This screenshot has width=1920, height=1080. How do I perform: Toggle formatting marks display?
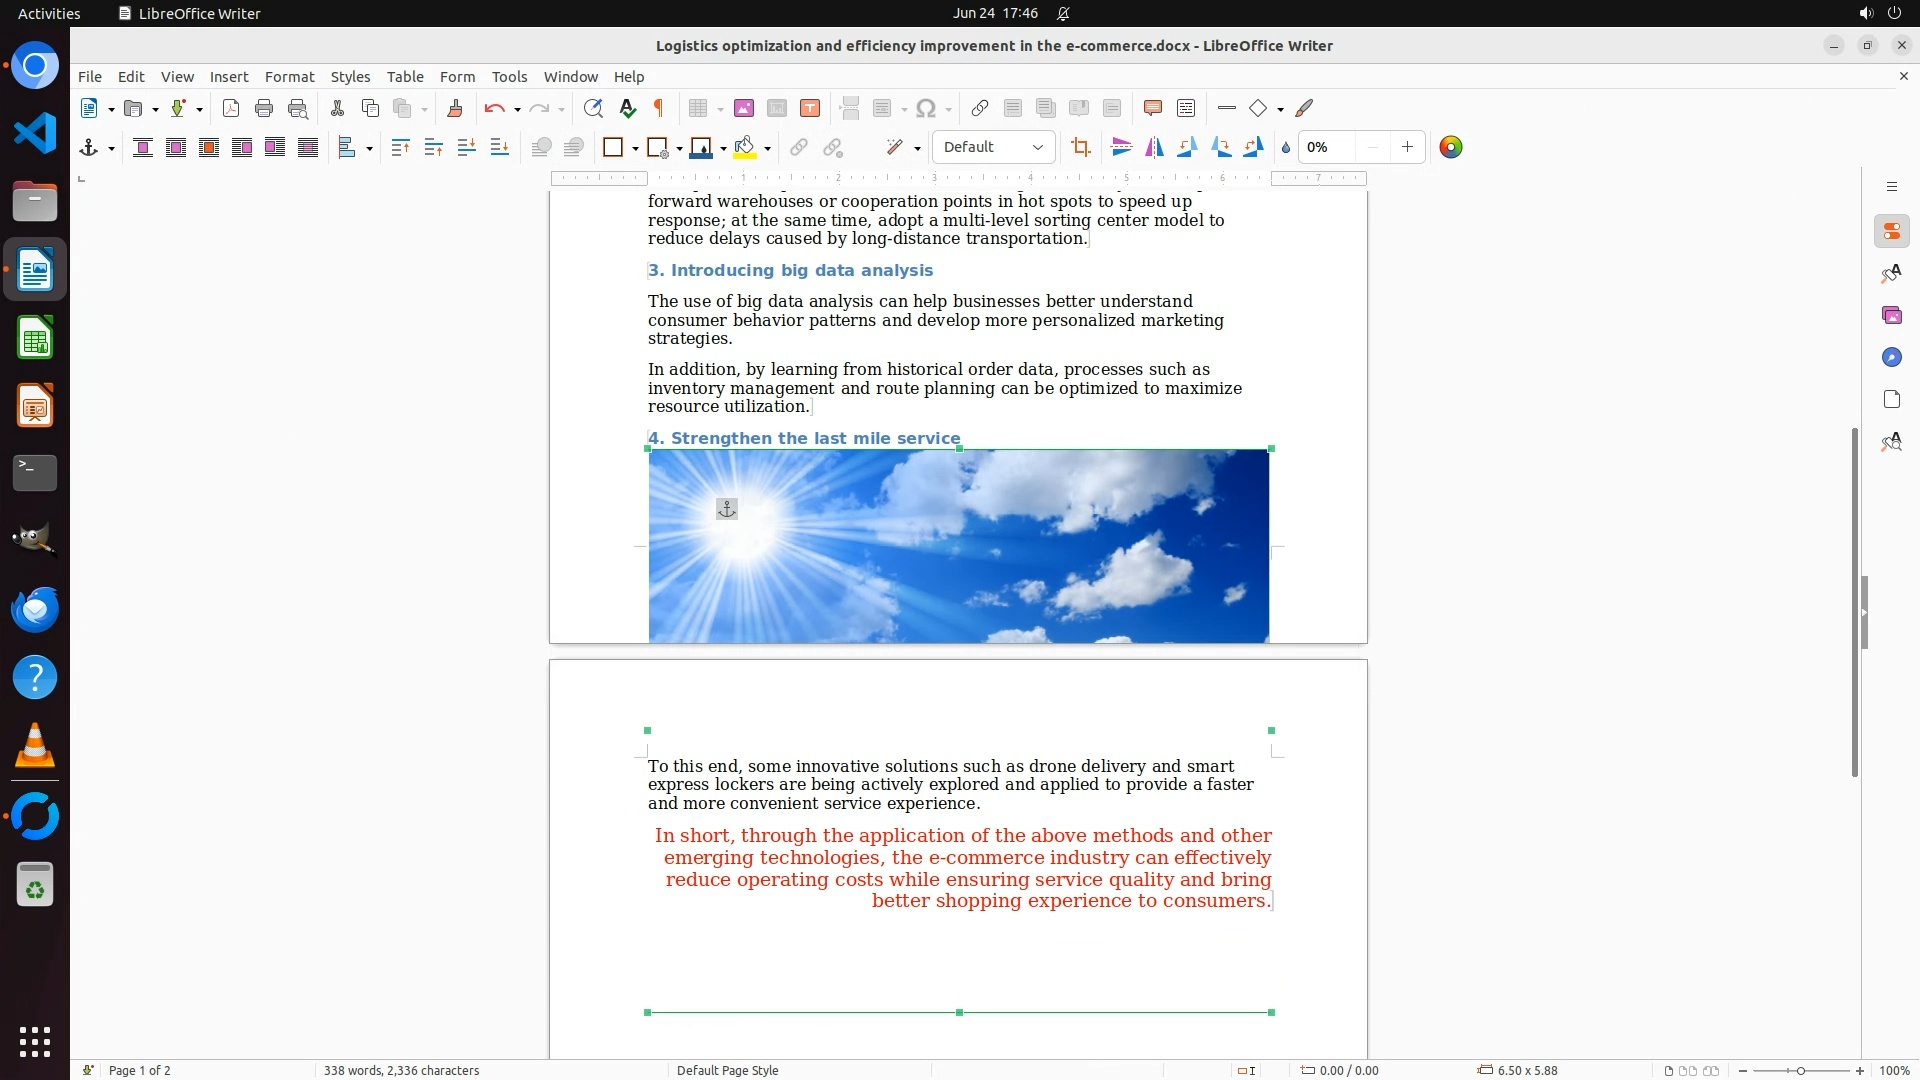point(659,108)
